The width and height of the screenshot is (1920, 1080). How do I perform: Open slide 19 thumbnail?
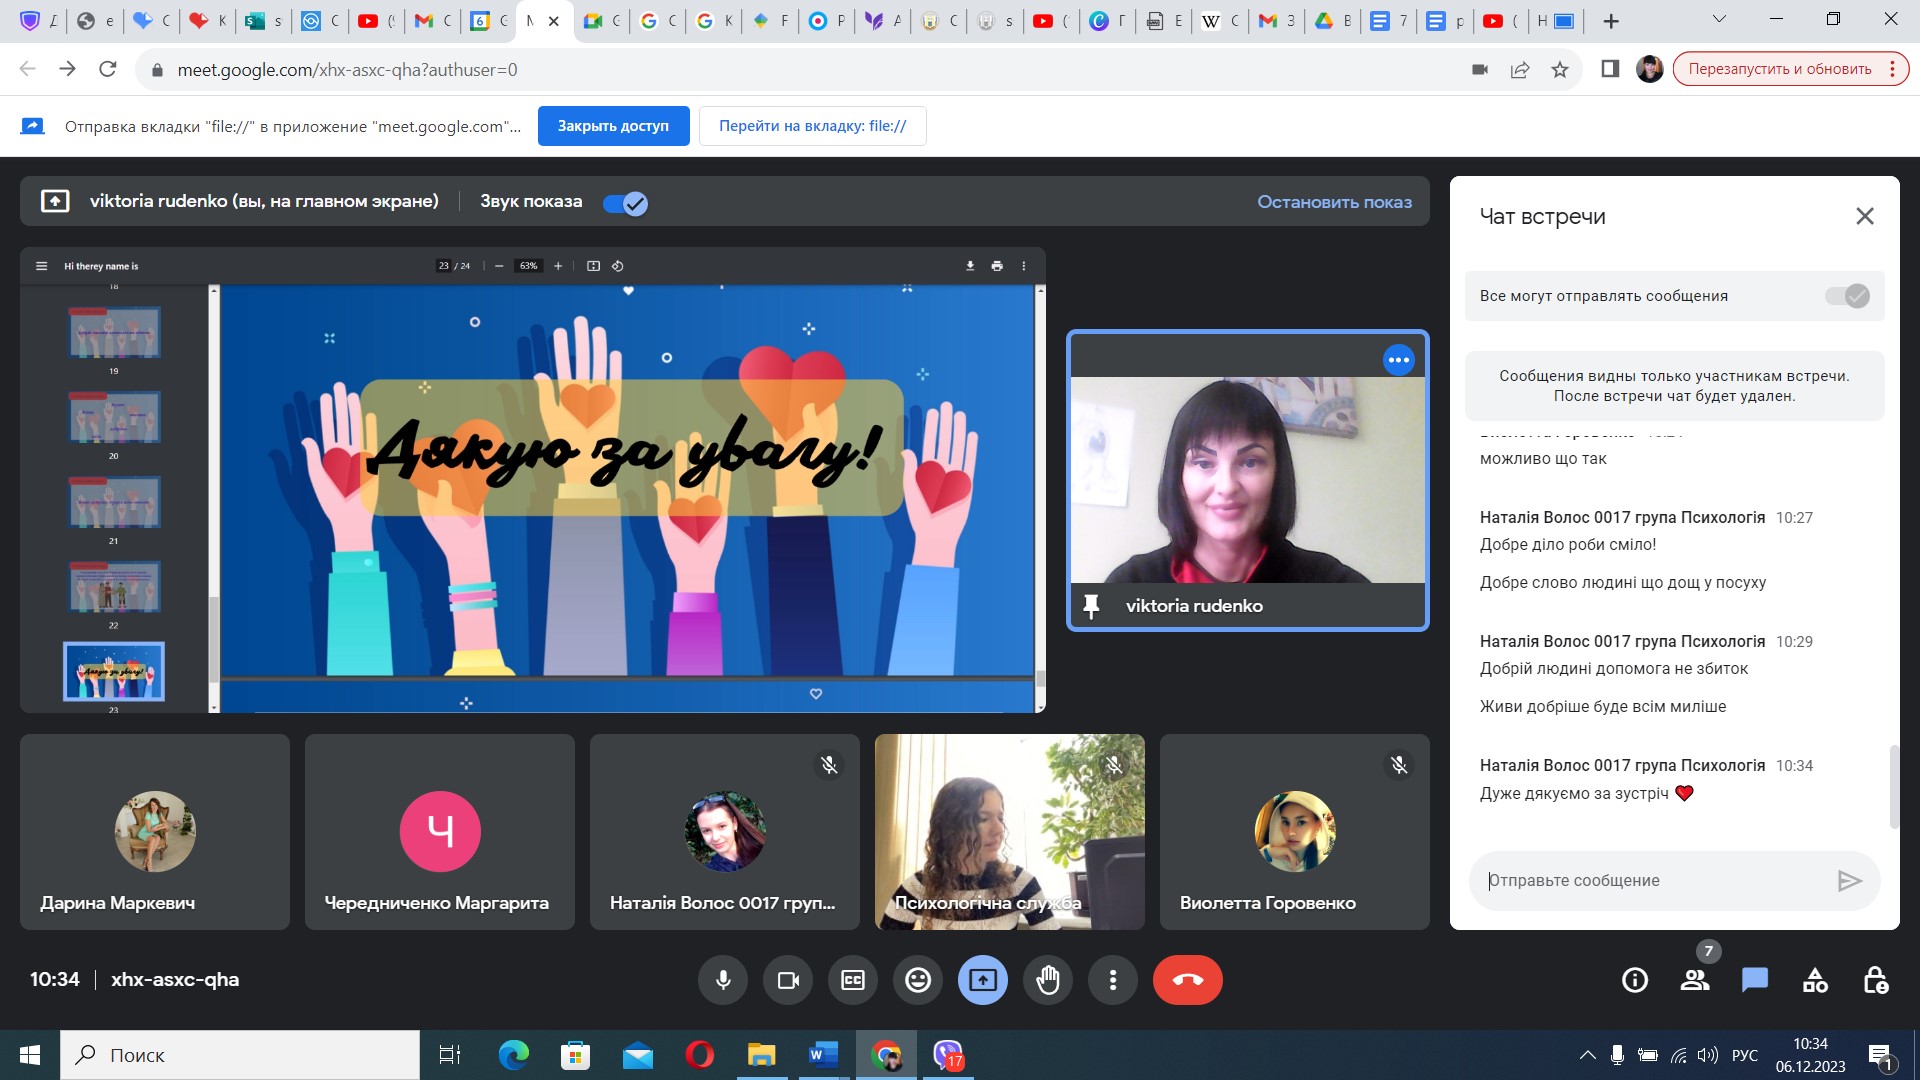tap(114, 332)
